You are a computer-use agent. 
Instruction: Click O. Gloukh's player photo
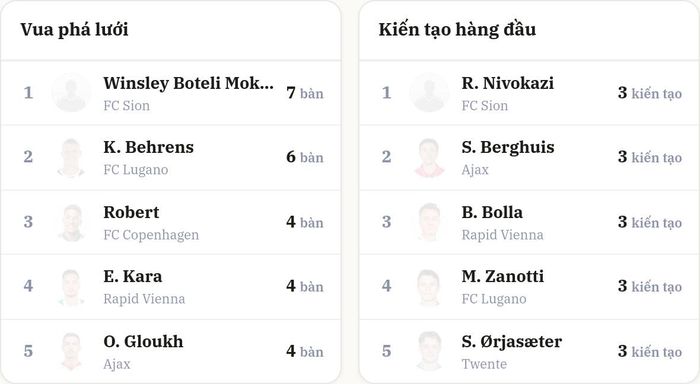pyautogui.click(x=71, y=352)
